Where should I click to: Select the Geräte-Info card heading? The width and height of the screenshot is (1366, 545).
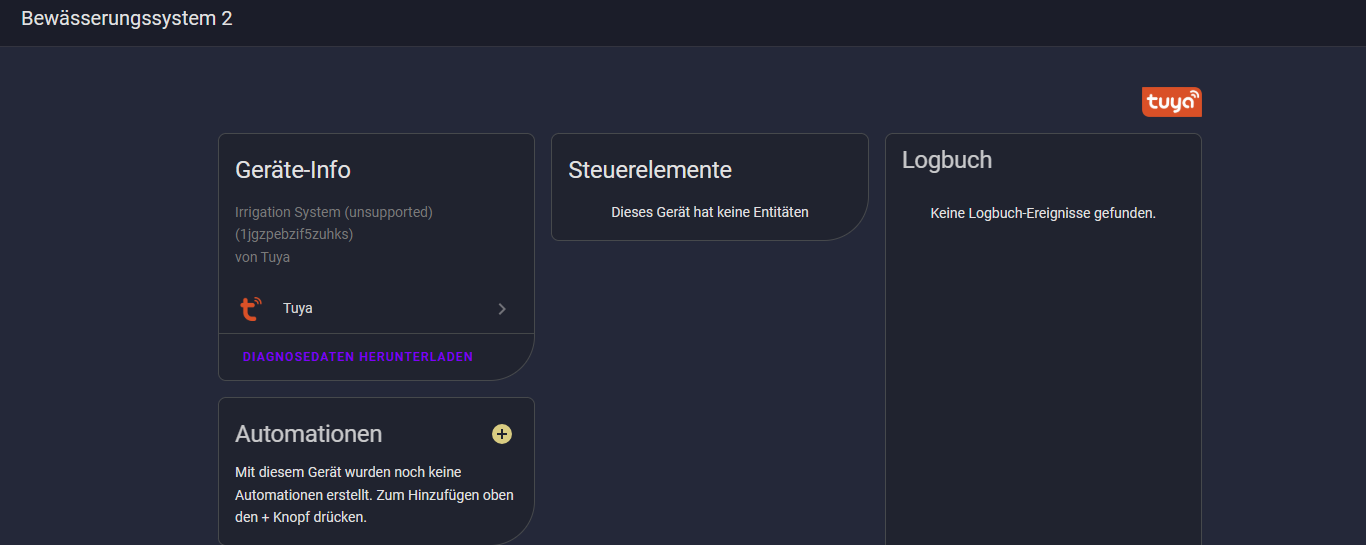[293, 170]
